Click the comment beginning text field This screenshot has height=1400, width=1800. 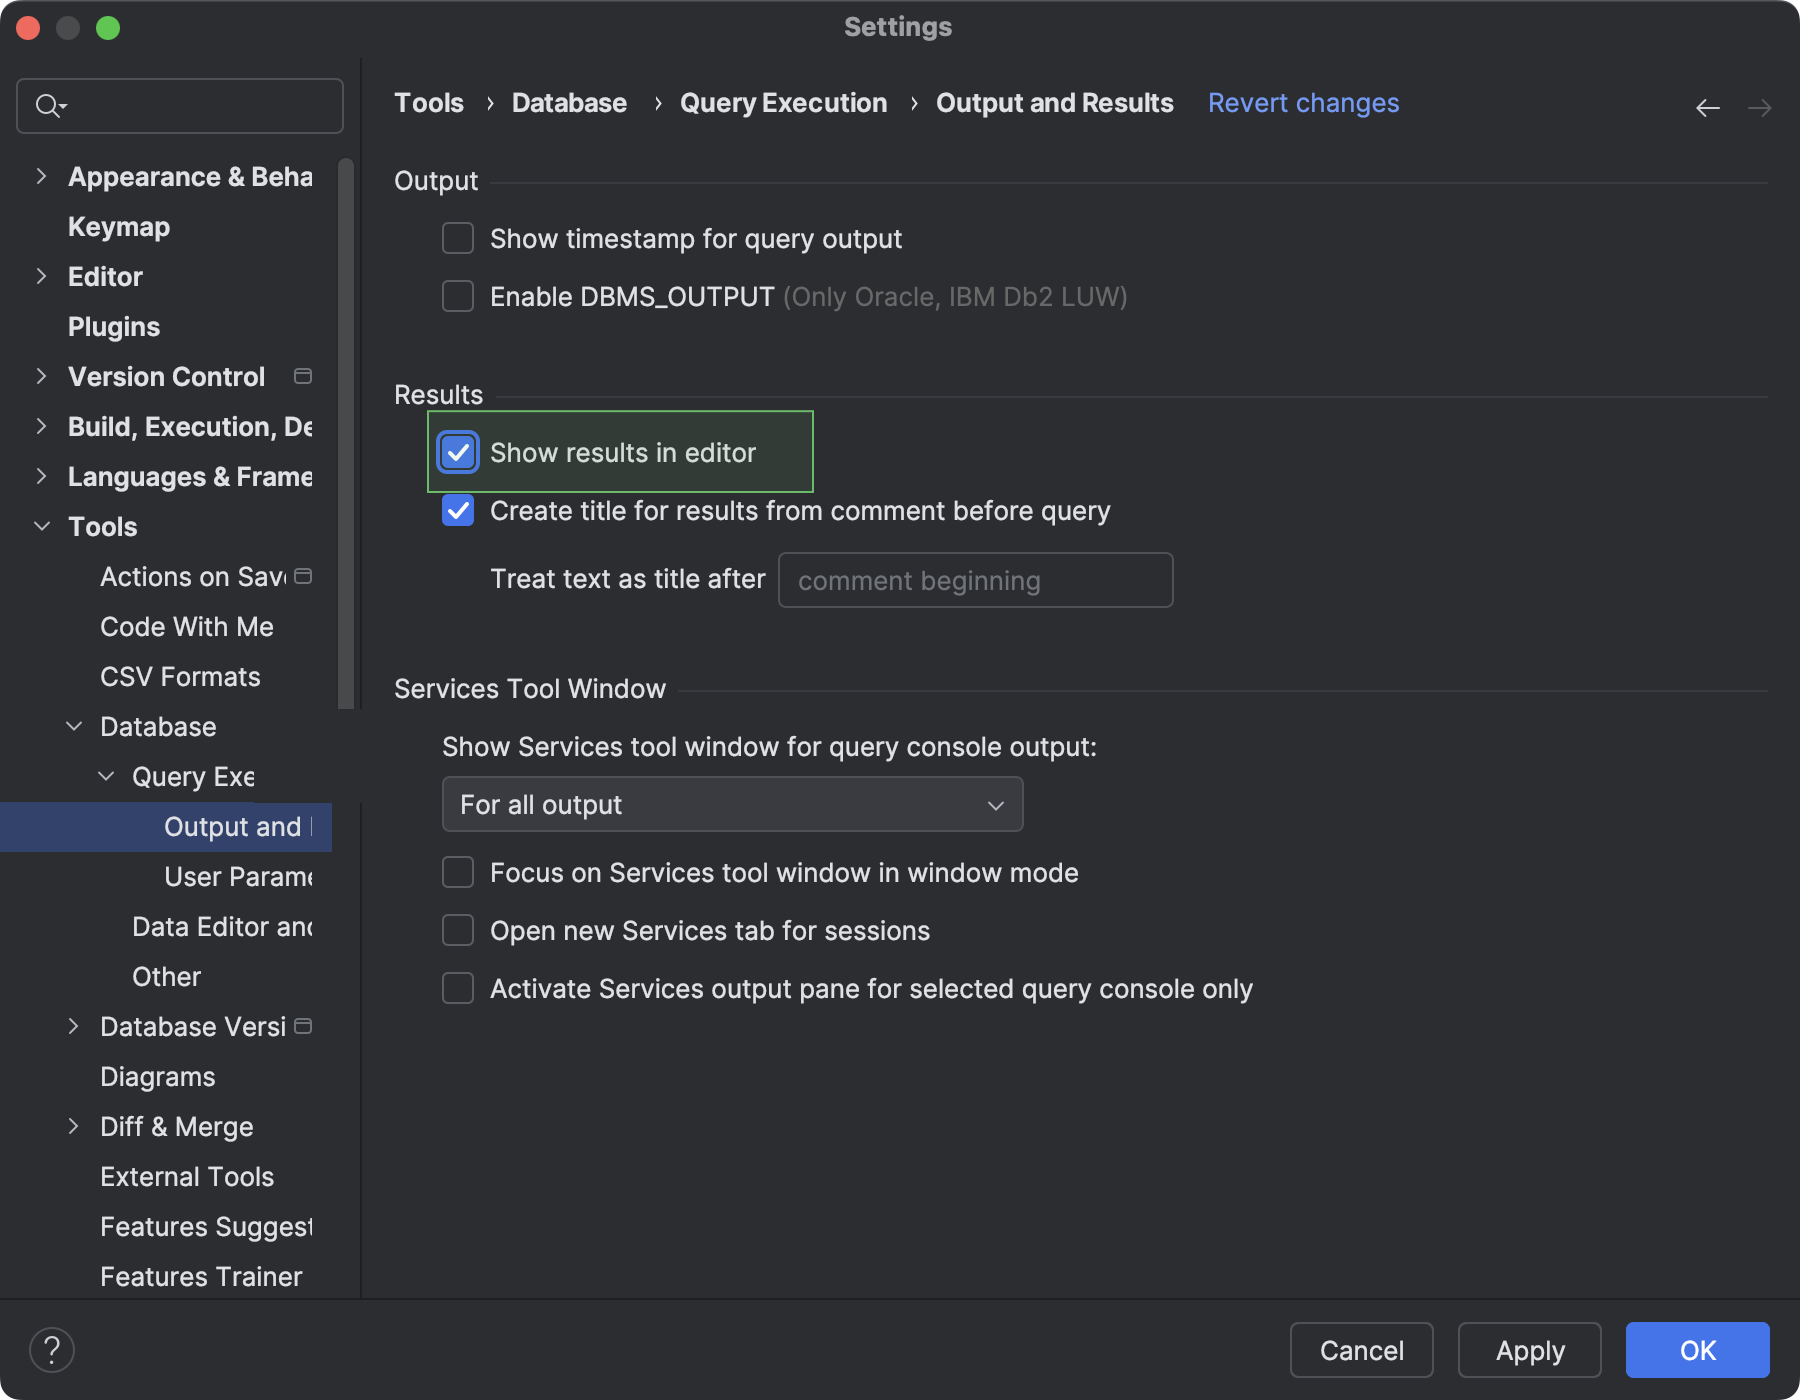tap(975, 580)
